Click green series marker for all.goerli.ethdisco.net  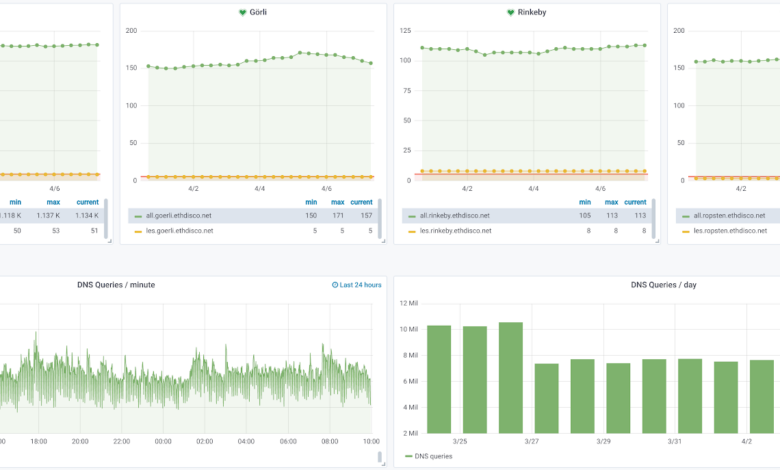pos(138,215)
